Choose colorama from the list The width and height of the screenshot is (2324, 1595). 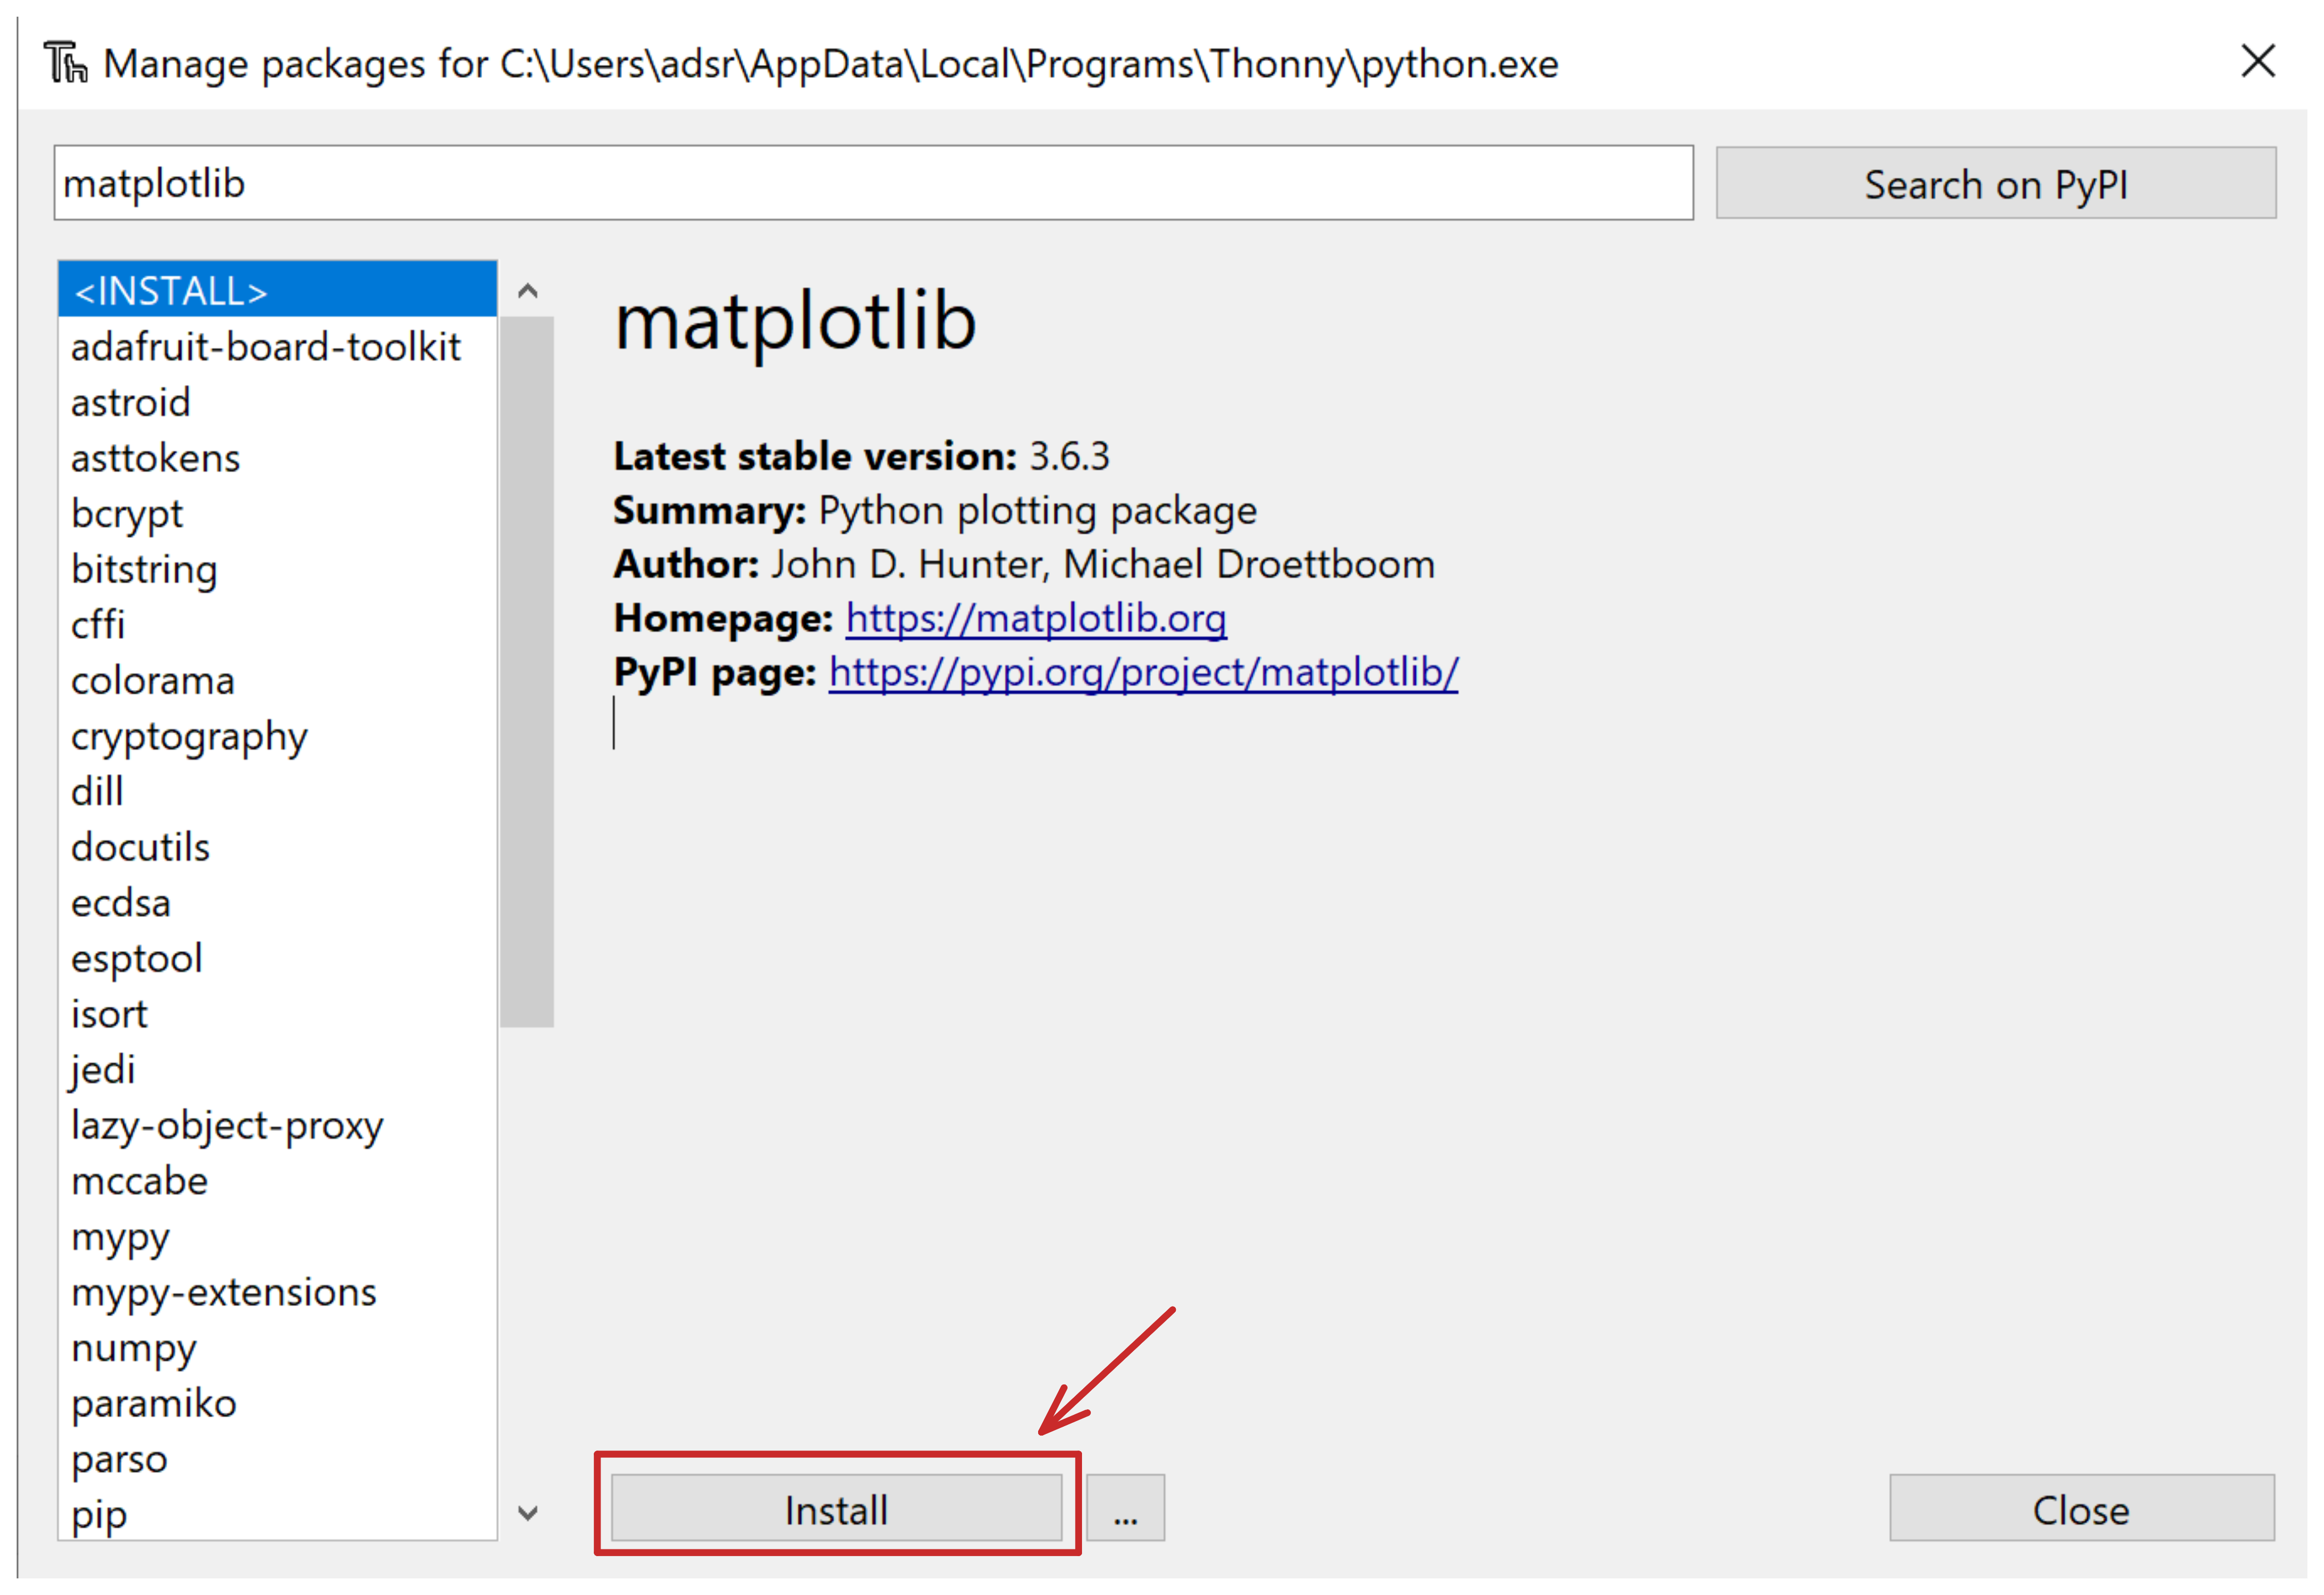[277, 680]
